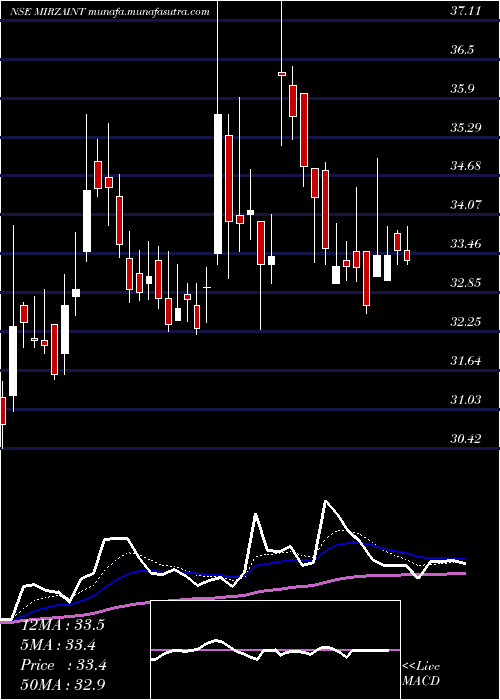Select the 35.9 price axis label

click(x=462, y=88)
